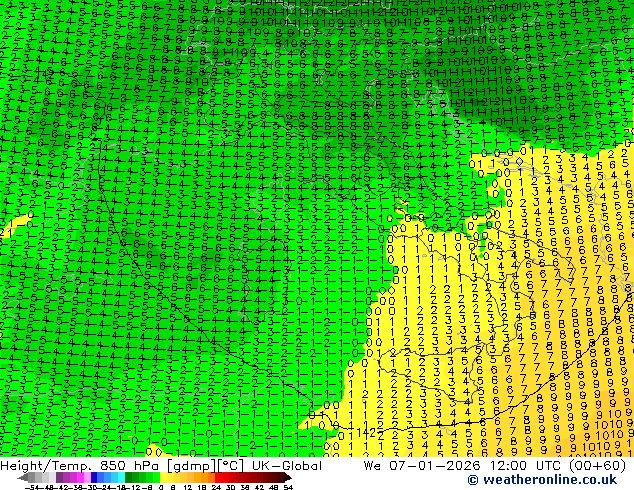Select the 'Height/Temp. 850 hPa' title text
The width and height of the screenshot is (634, 490).
point(81,466)
